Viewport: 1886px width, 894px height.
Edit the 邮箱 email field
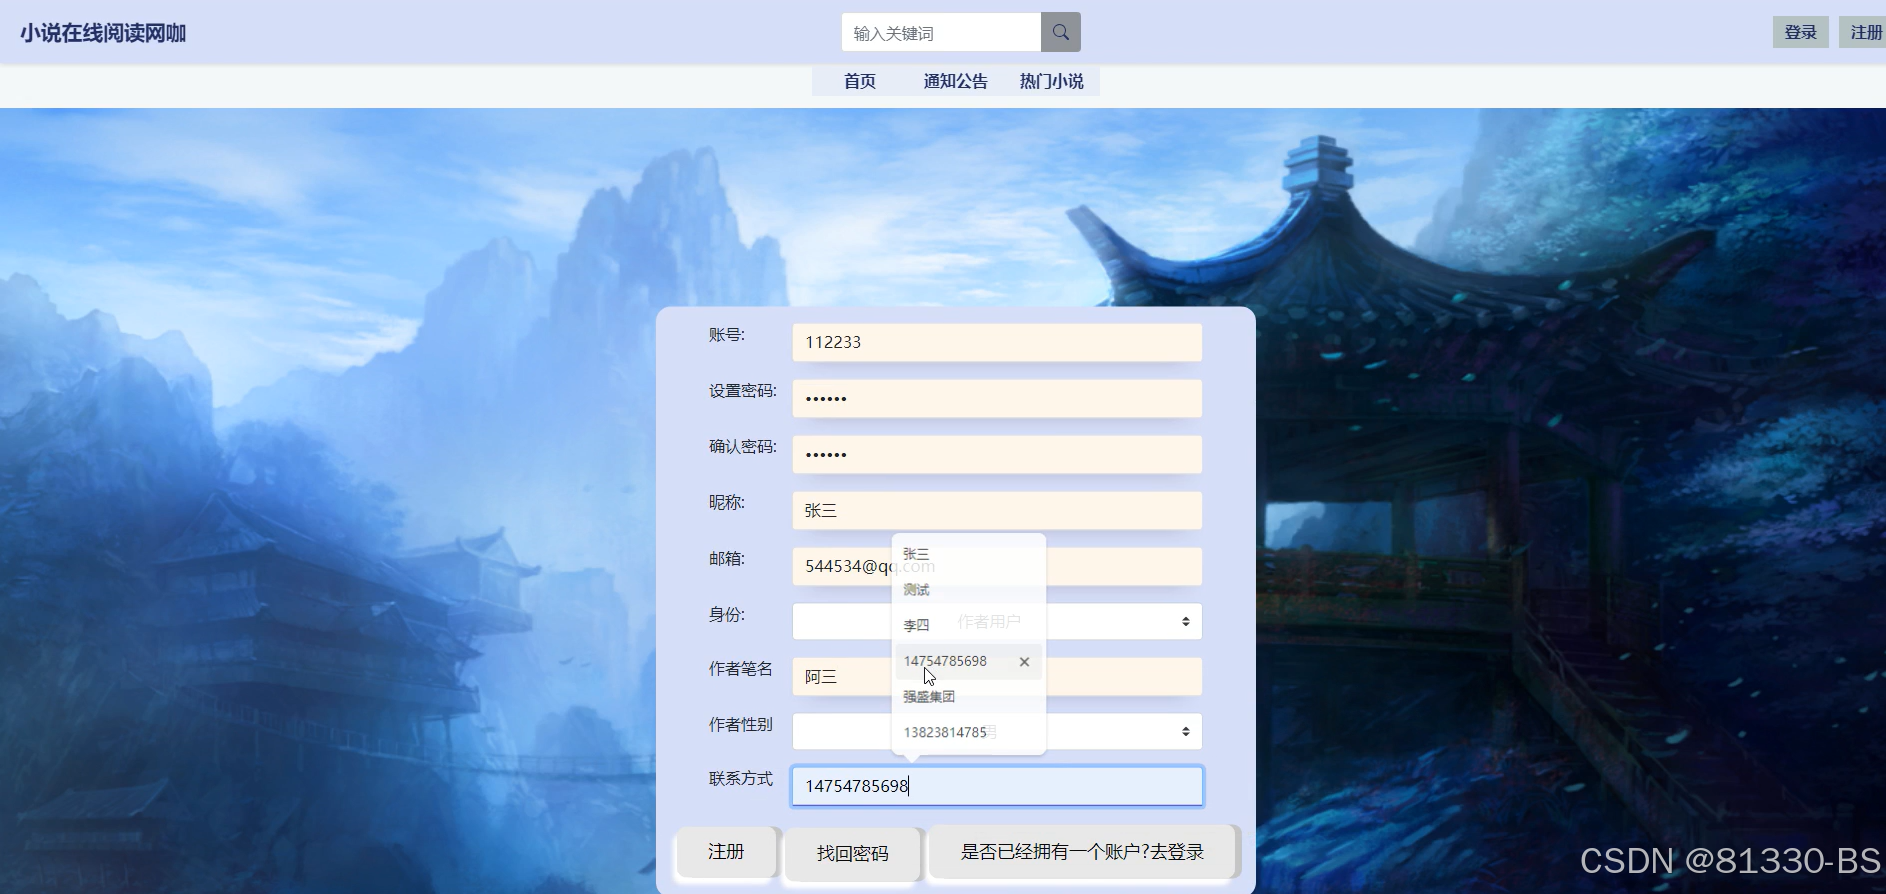click(997, 566)
